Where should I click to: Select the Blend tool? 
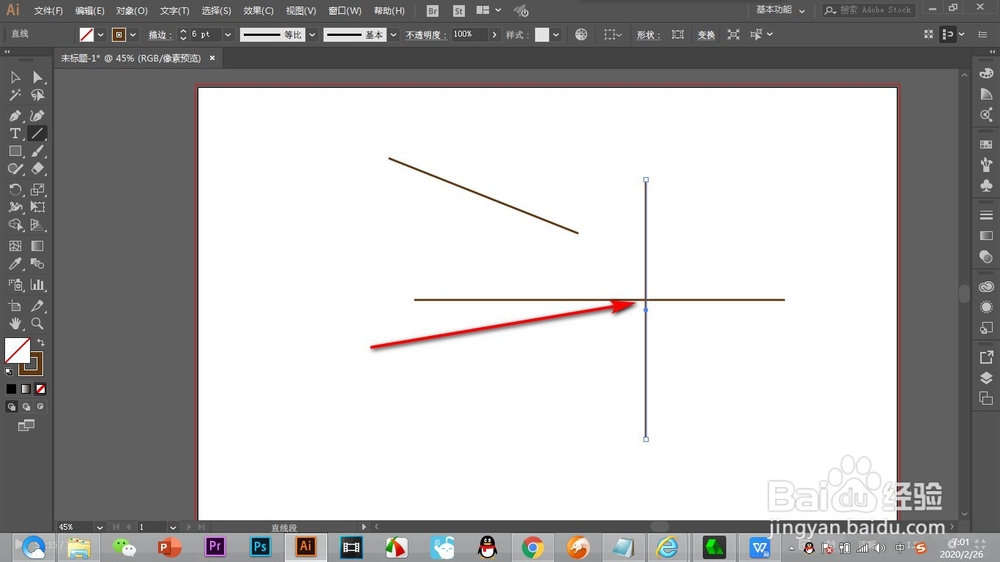(x=38, y=264)
